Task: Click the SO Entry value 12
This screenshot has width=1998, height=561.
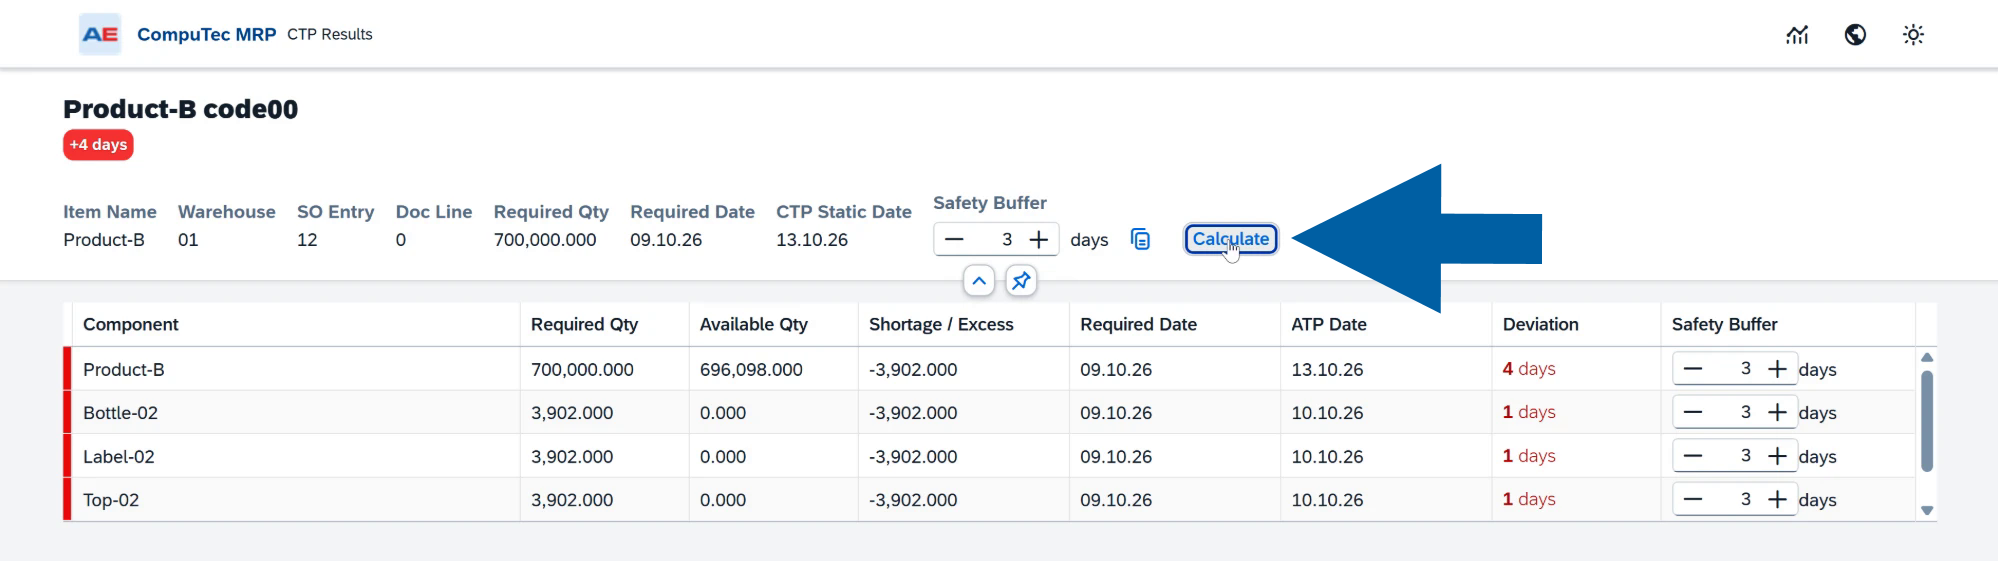Action: (307, 240)
